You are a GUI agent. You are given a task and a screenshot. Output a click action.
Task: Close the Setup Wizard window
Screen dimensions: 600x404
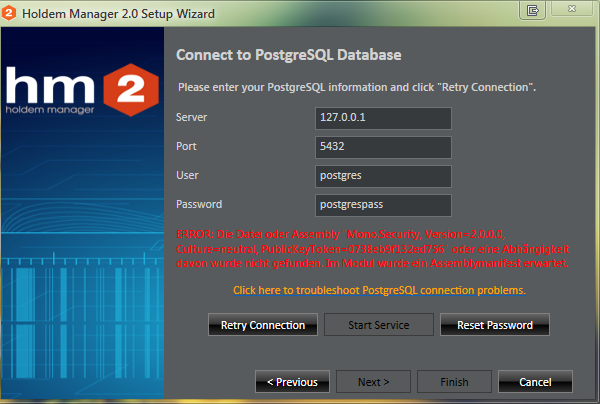[572, 8]
